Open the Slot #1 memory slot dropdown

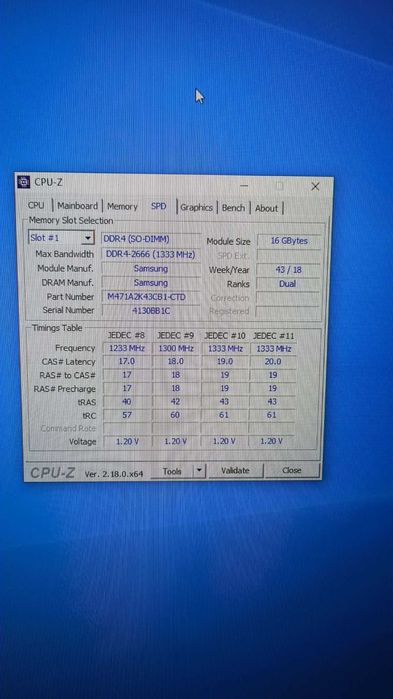point(61,238)
